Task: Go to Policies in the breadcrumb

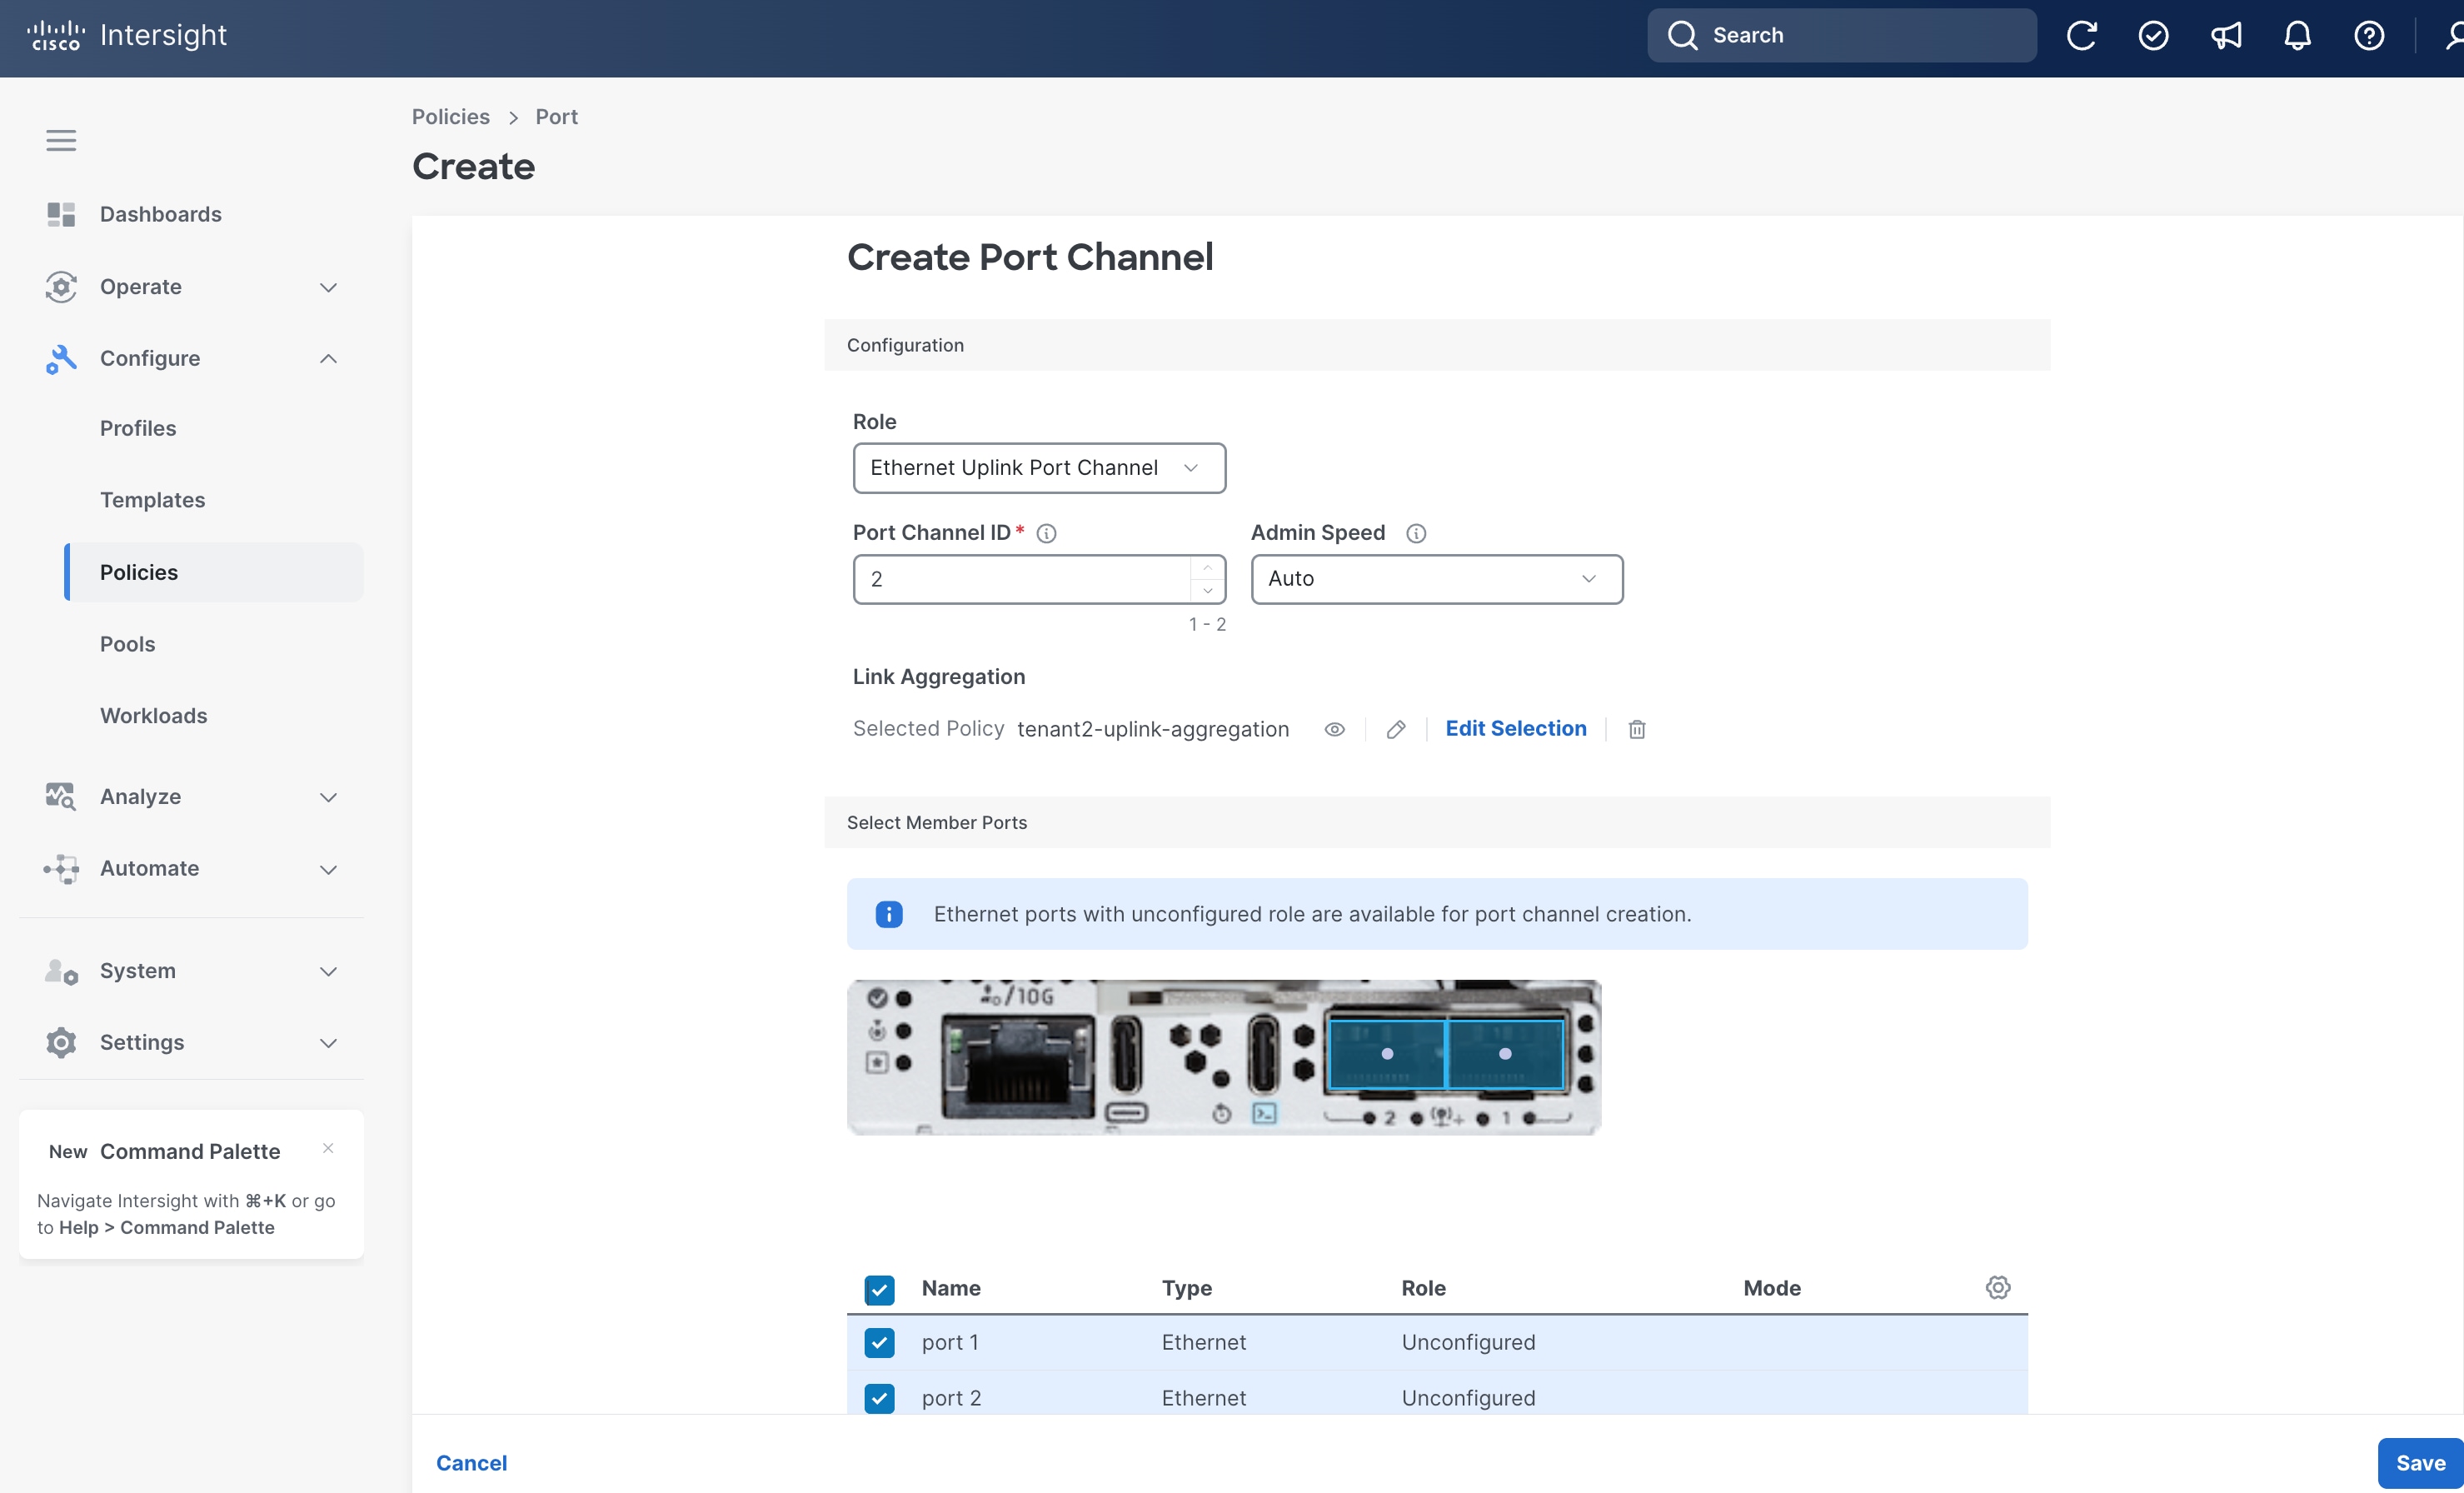Action: 451,117
